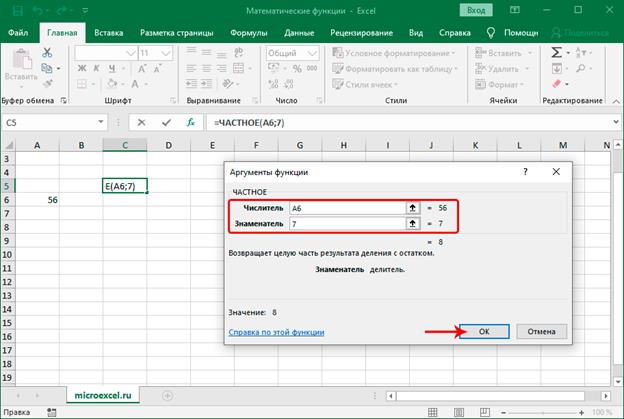624x419 pixels.
Task: Select the microexcel.ru sheet tab
Action: tap(103, 396)
